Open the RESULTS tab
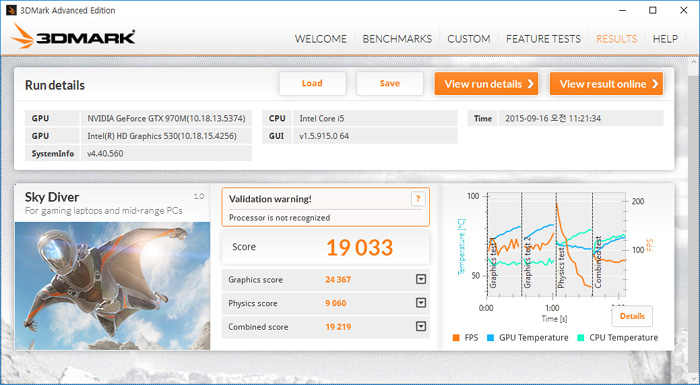Viewport: 700px width, 385px height. tap(617, 39)
